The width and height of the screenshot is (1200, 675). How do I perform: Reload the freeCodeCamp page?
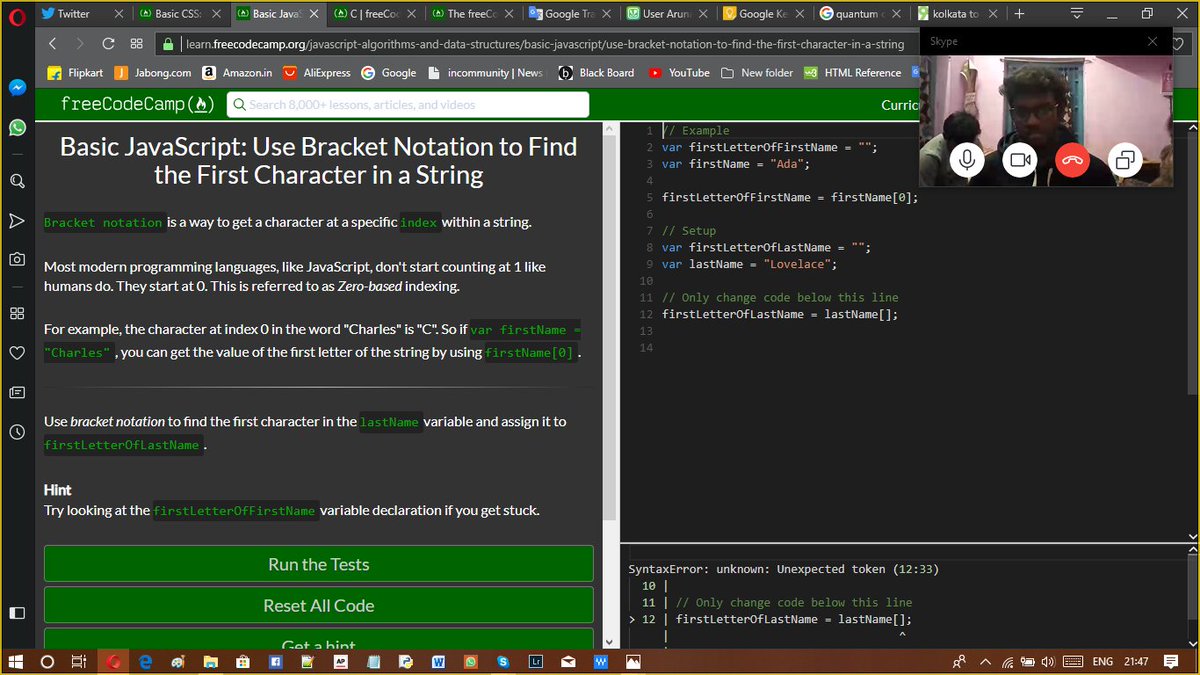pyautogui.click(x=108, y=44)
